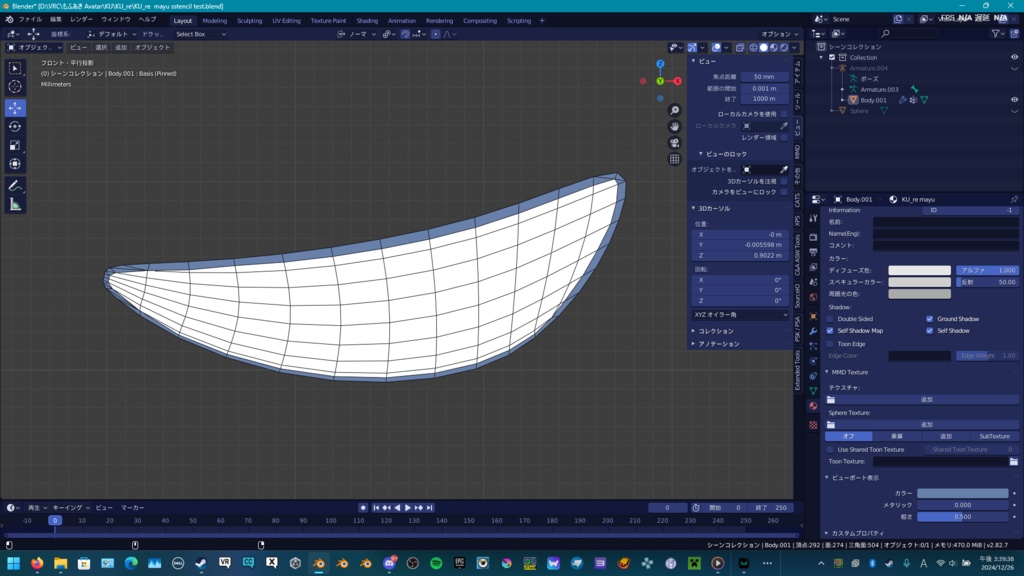The width and height of the screenshot is (1024, 576).
Task: Pin the properties editor context
Action: 1014,199
